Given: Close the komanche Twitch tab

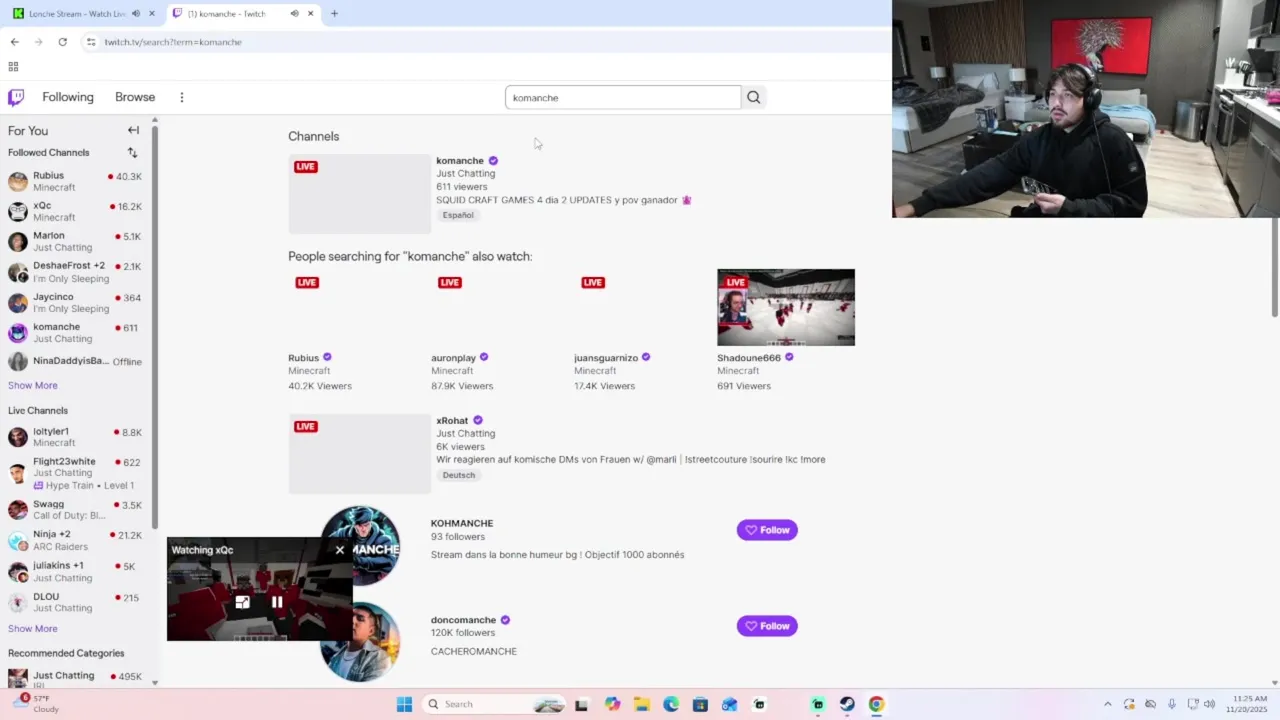Looking at the screenshot, I should point(310,14).
